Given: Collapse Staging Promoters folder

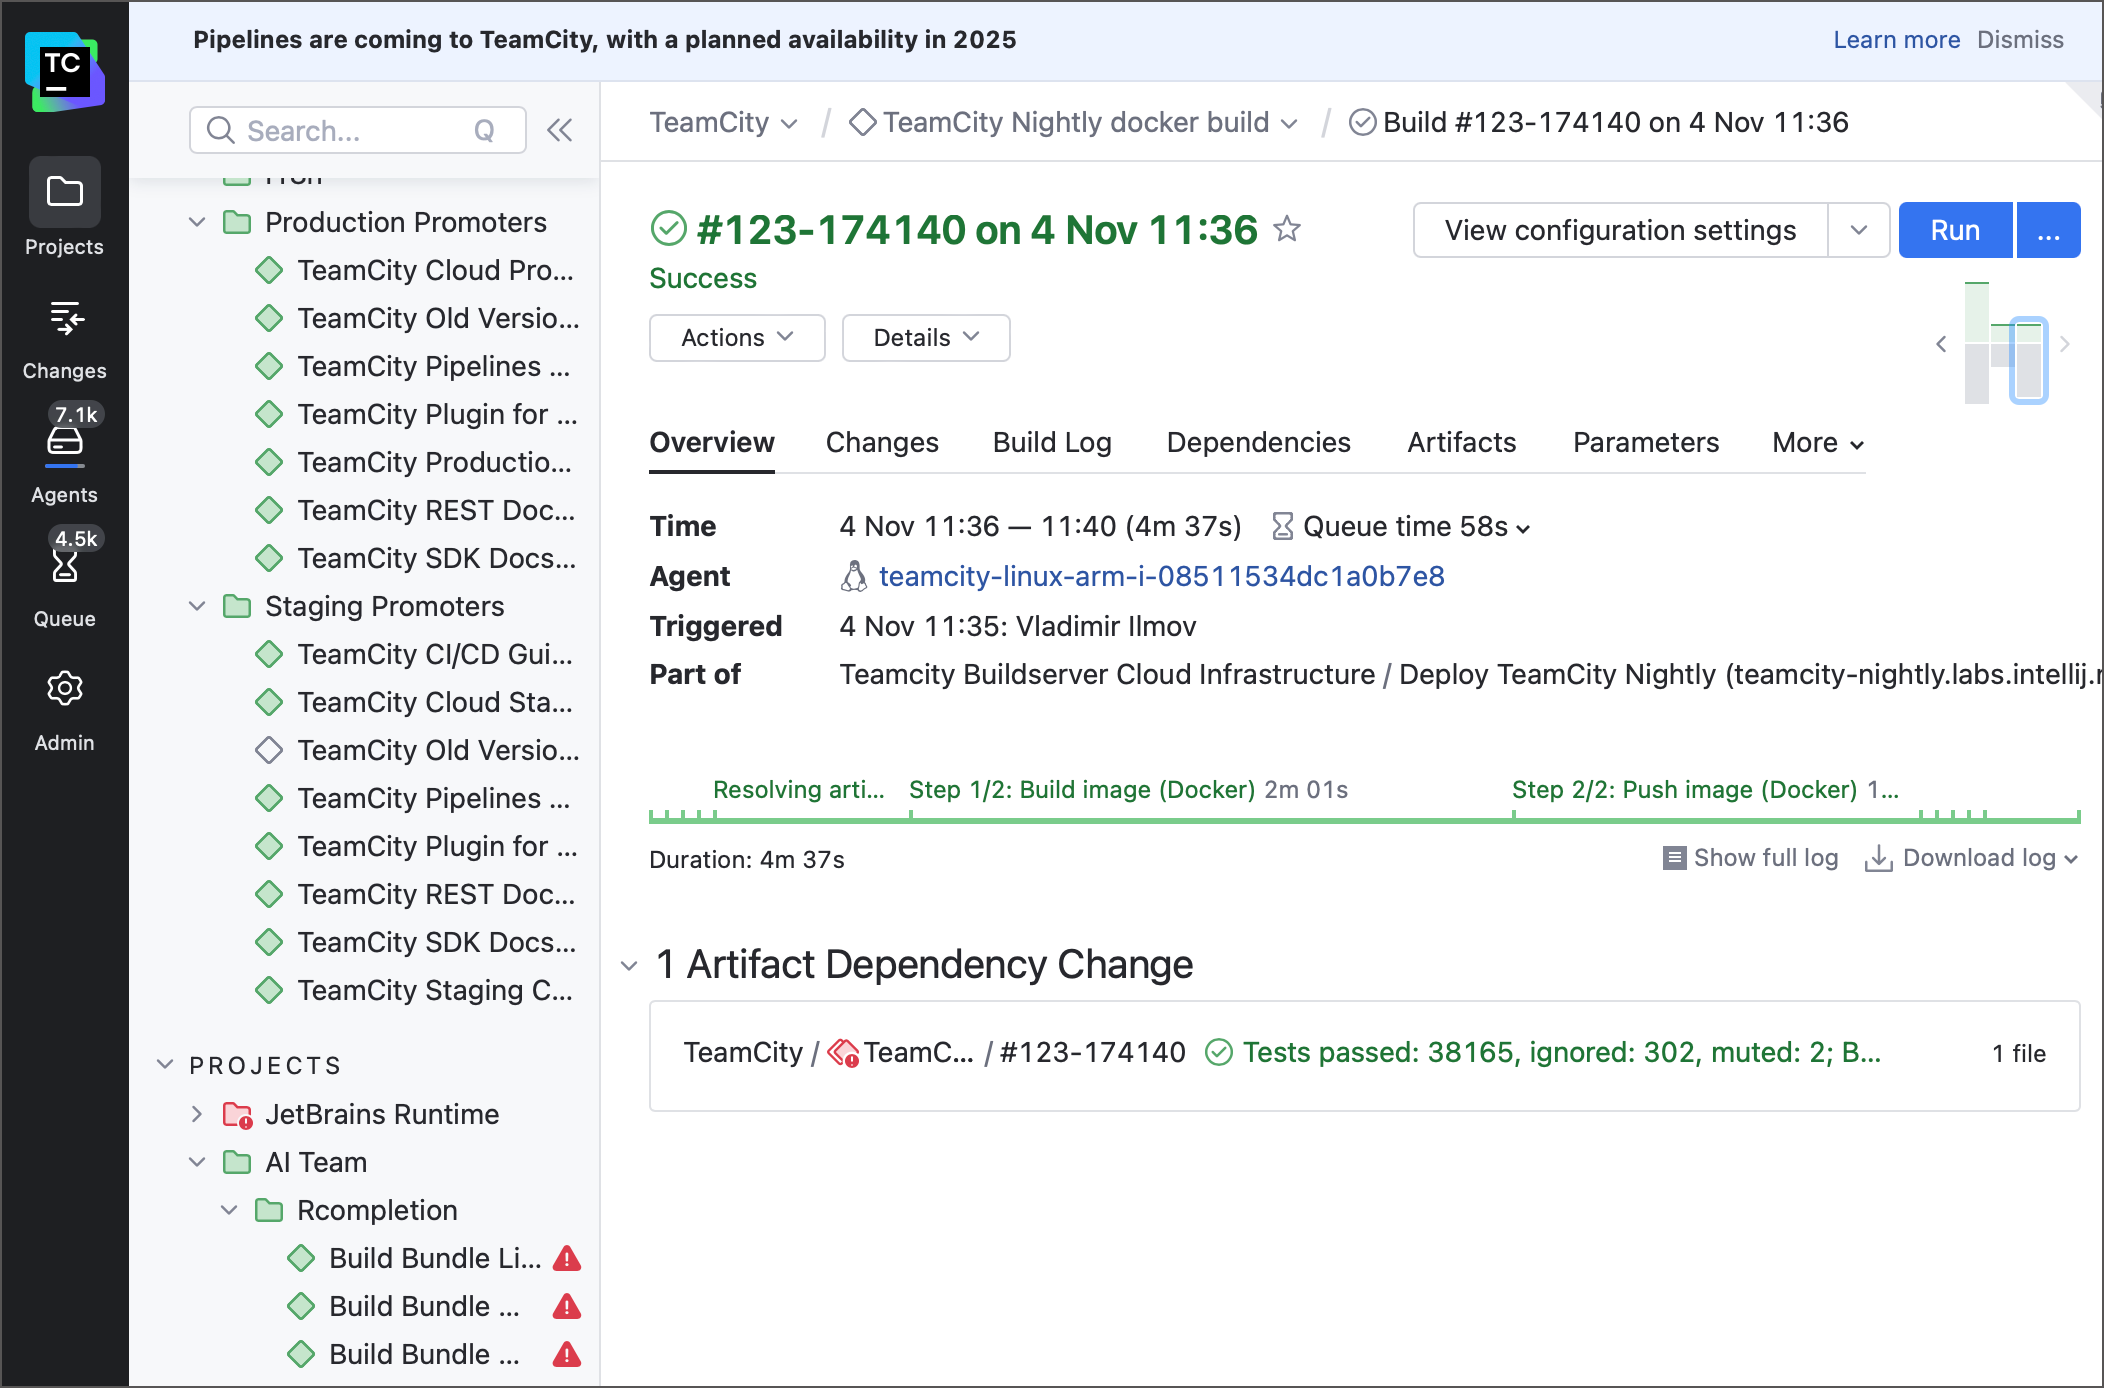Looking at the screenshot, I should pos(197,606).
